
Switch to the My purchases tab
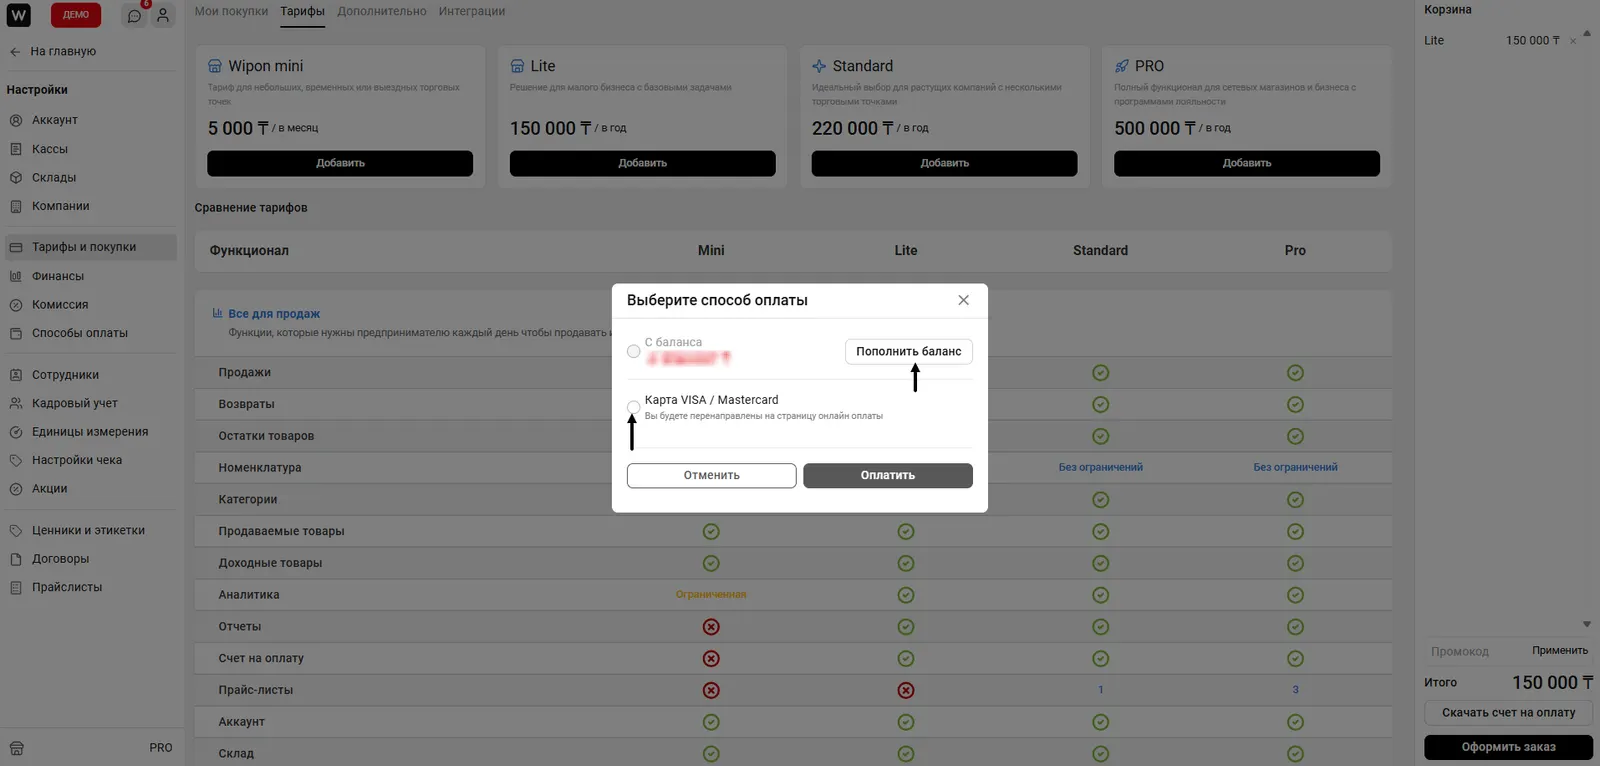click(x=231, y=12)
